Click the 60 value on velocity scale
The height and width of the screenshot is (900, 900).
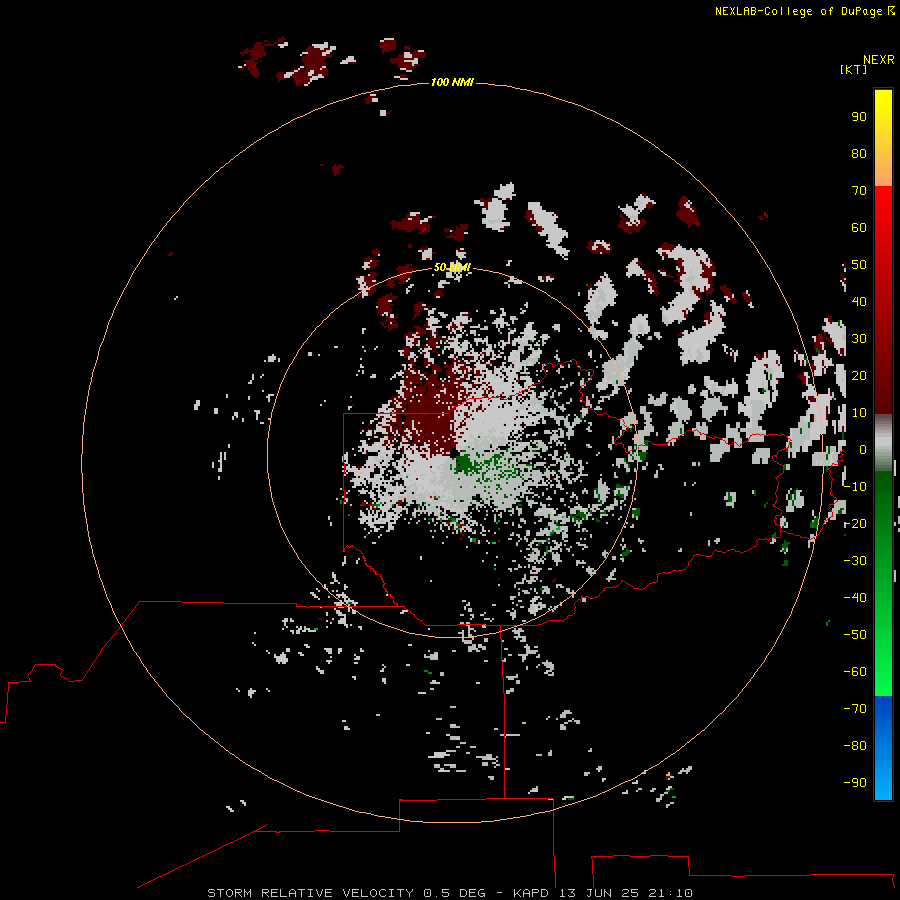pos(859,228)
